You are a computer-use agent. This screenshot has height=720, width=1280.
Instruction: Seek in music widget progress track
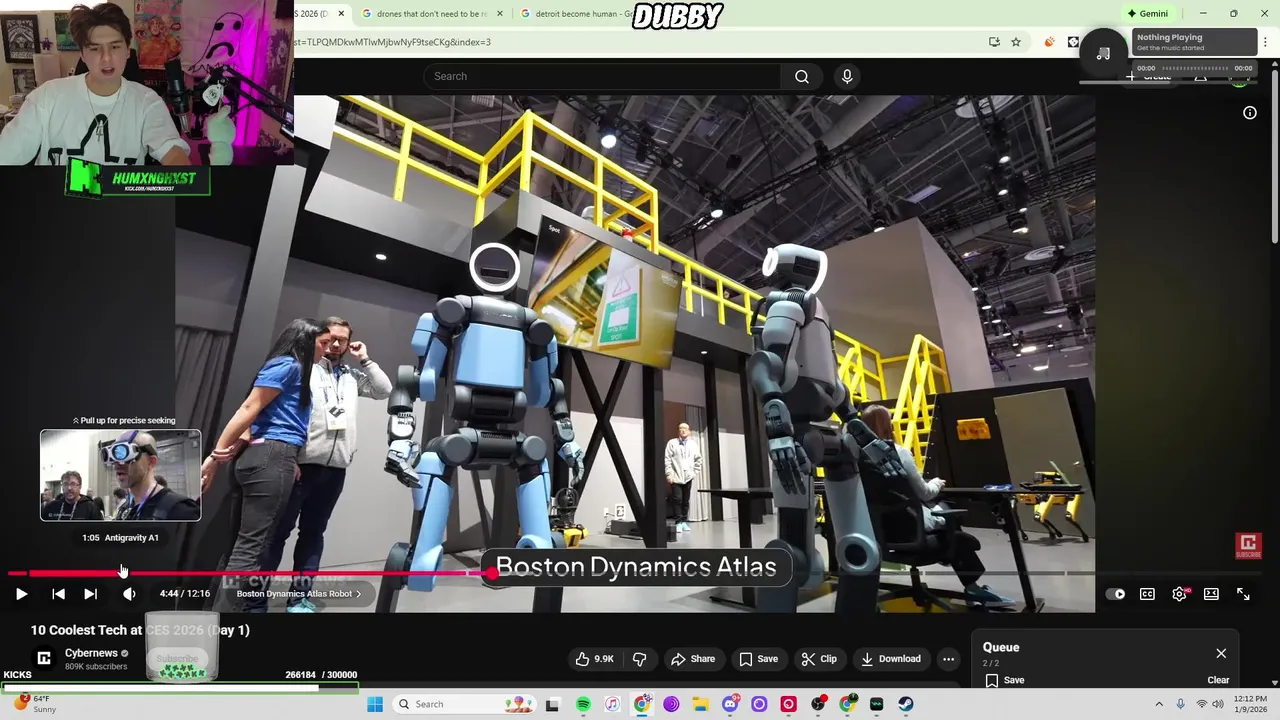coord(1194,68)
